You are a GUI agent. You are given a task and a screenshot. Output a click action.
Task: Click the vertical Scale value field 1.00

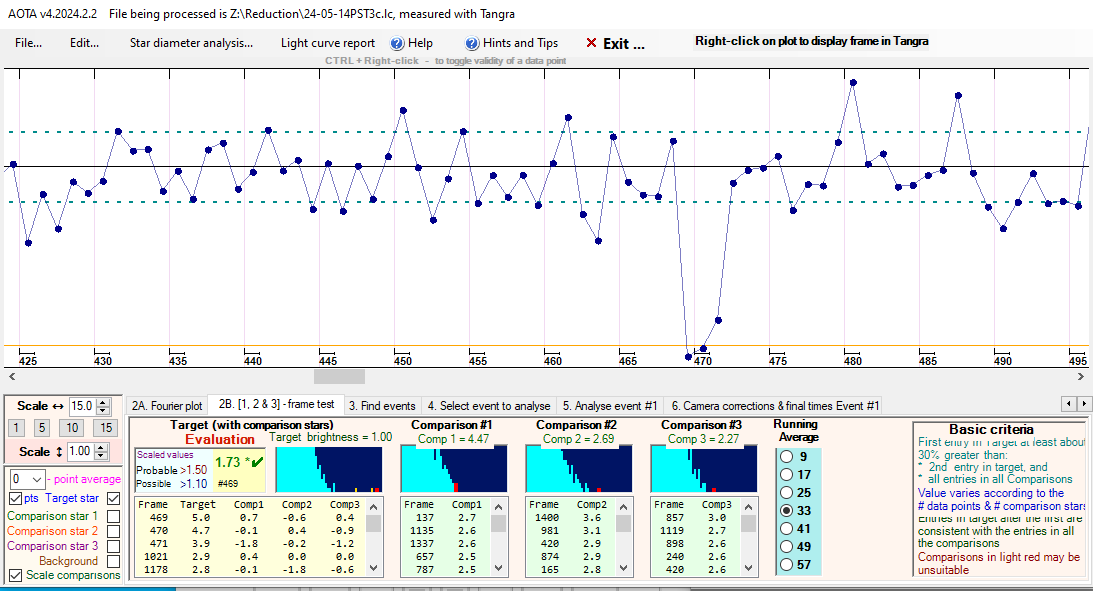pos(81,451)
